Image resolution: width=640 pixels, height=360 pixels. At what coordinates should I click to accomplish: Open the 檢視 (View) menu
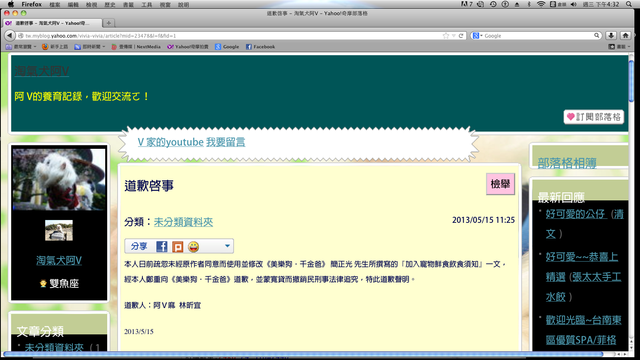click(x=91, y=4)
